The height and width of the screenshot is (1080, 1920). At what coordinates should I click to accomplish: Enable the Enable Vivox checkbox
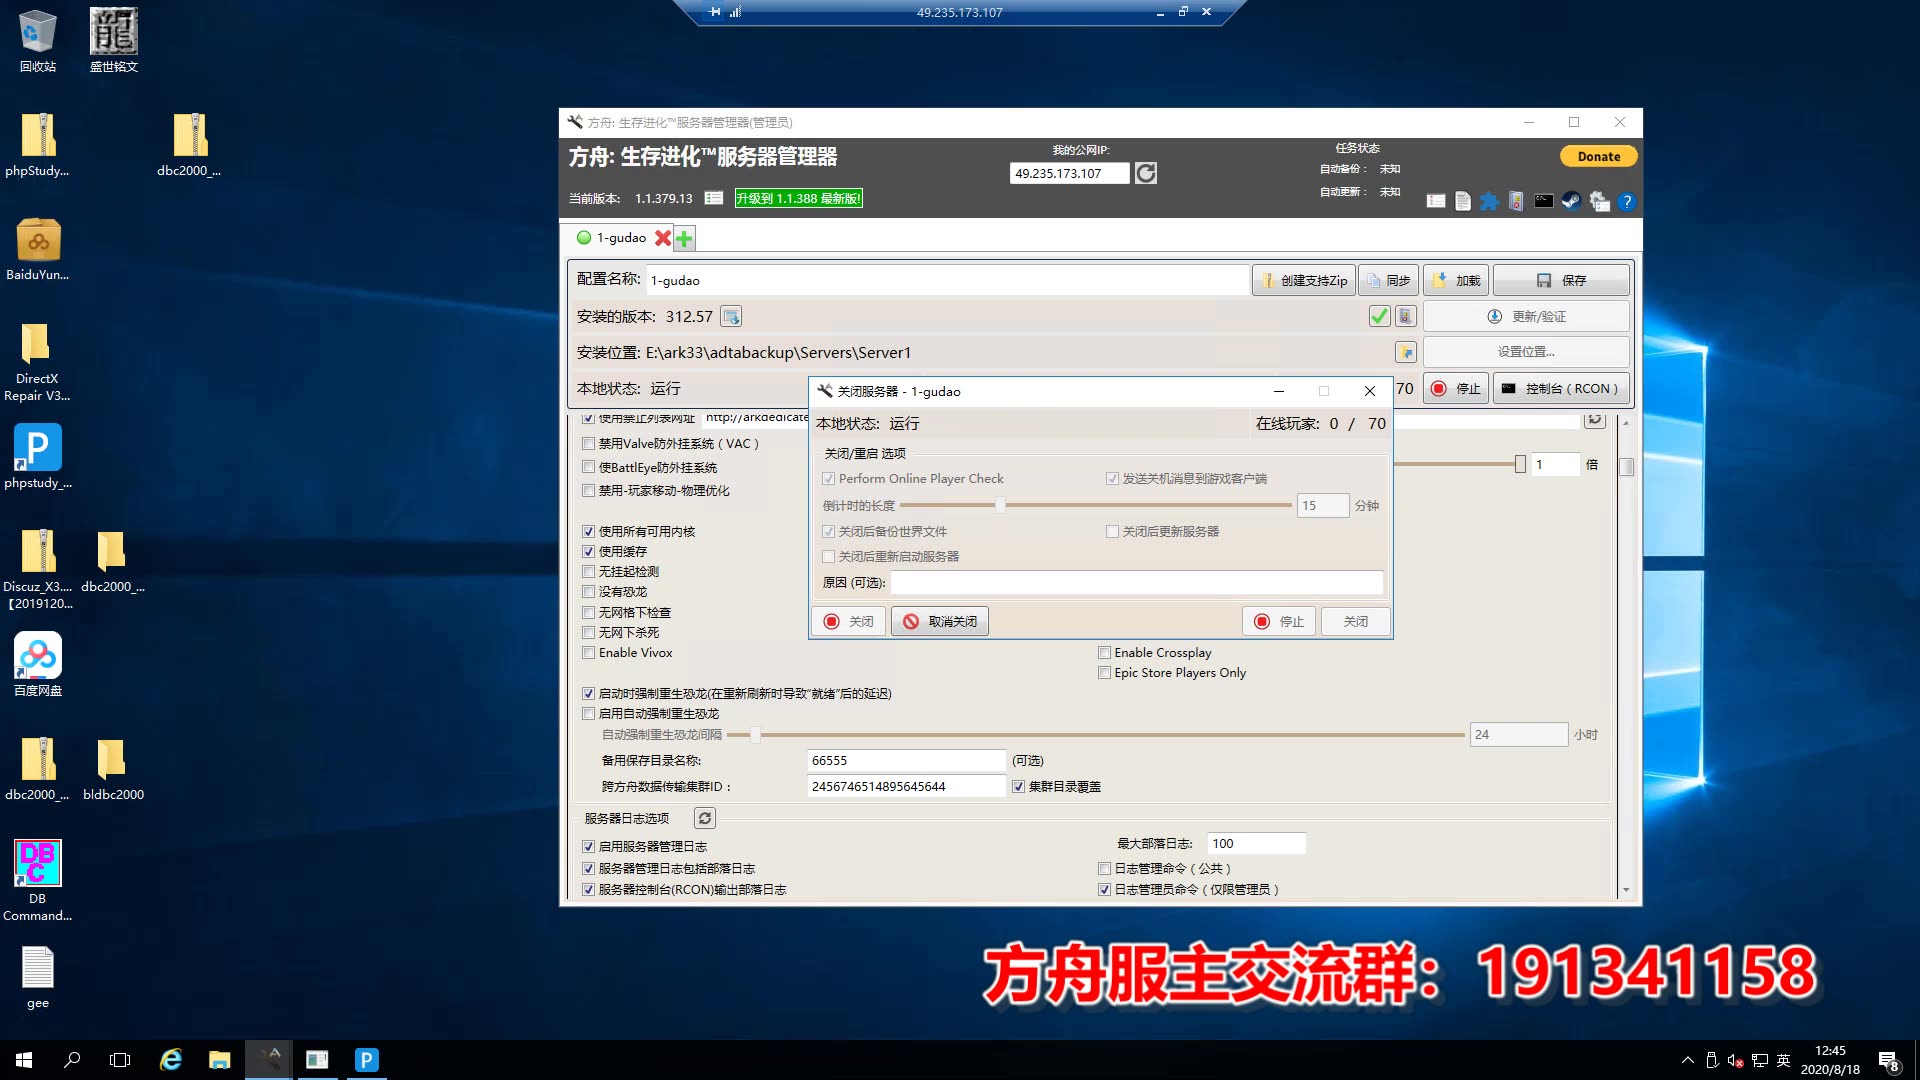(x=589, y=653)
